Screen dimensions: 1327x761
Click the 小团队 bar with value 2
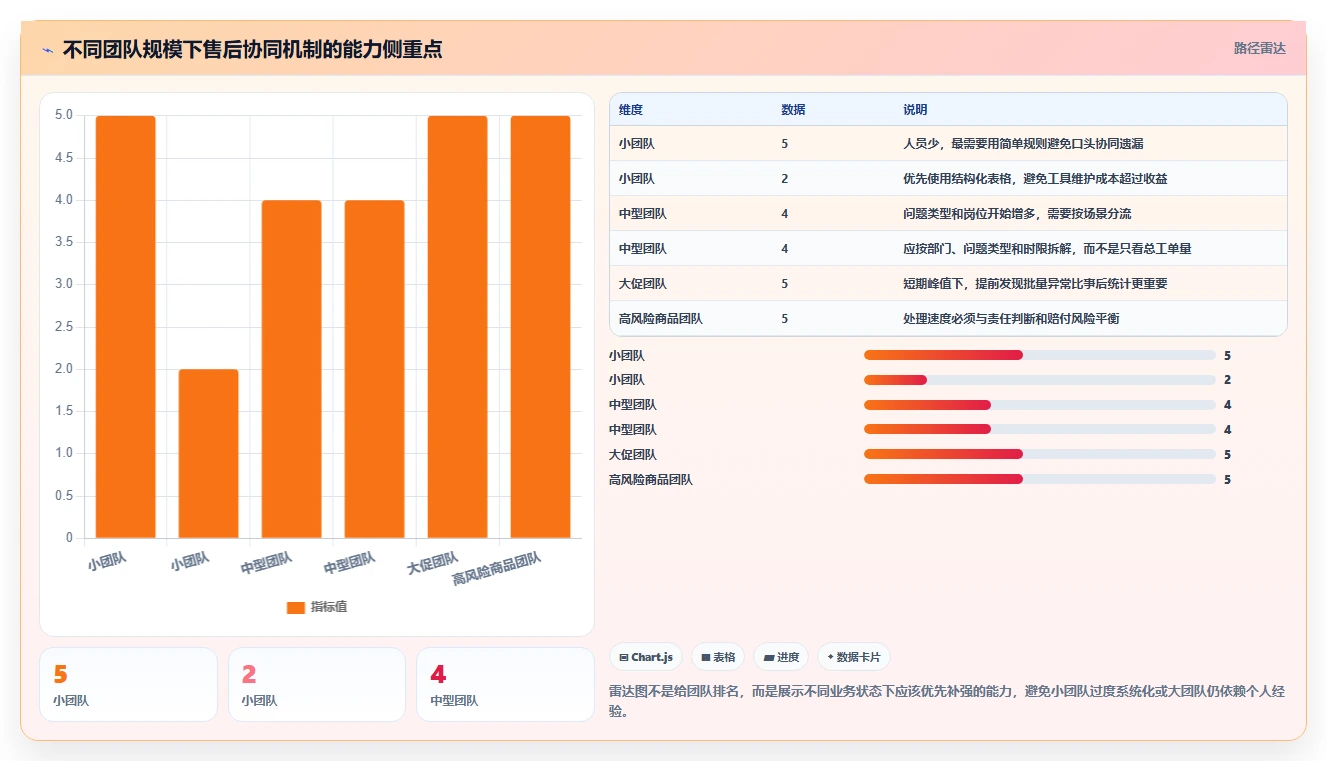click(208, 454)
